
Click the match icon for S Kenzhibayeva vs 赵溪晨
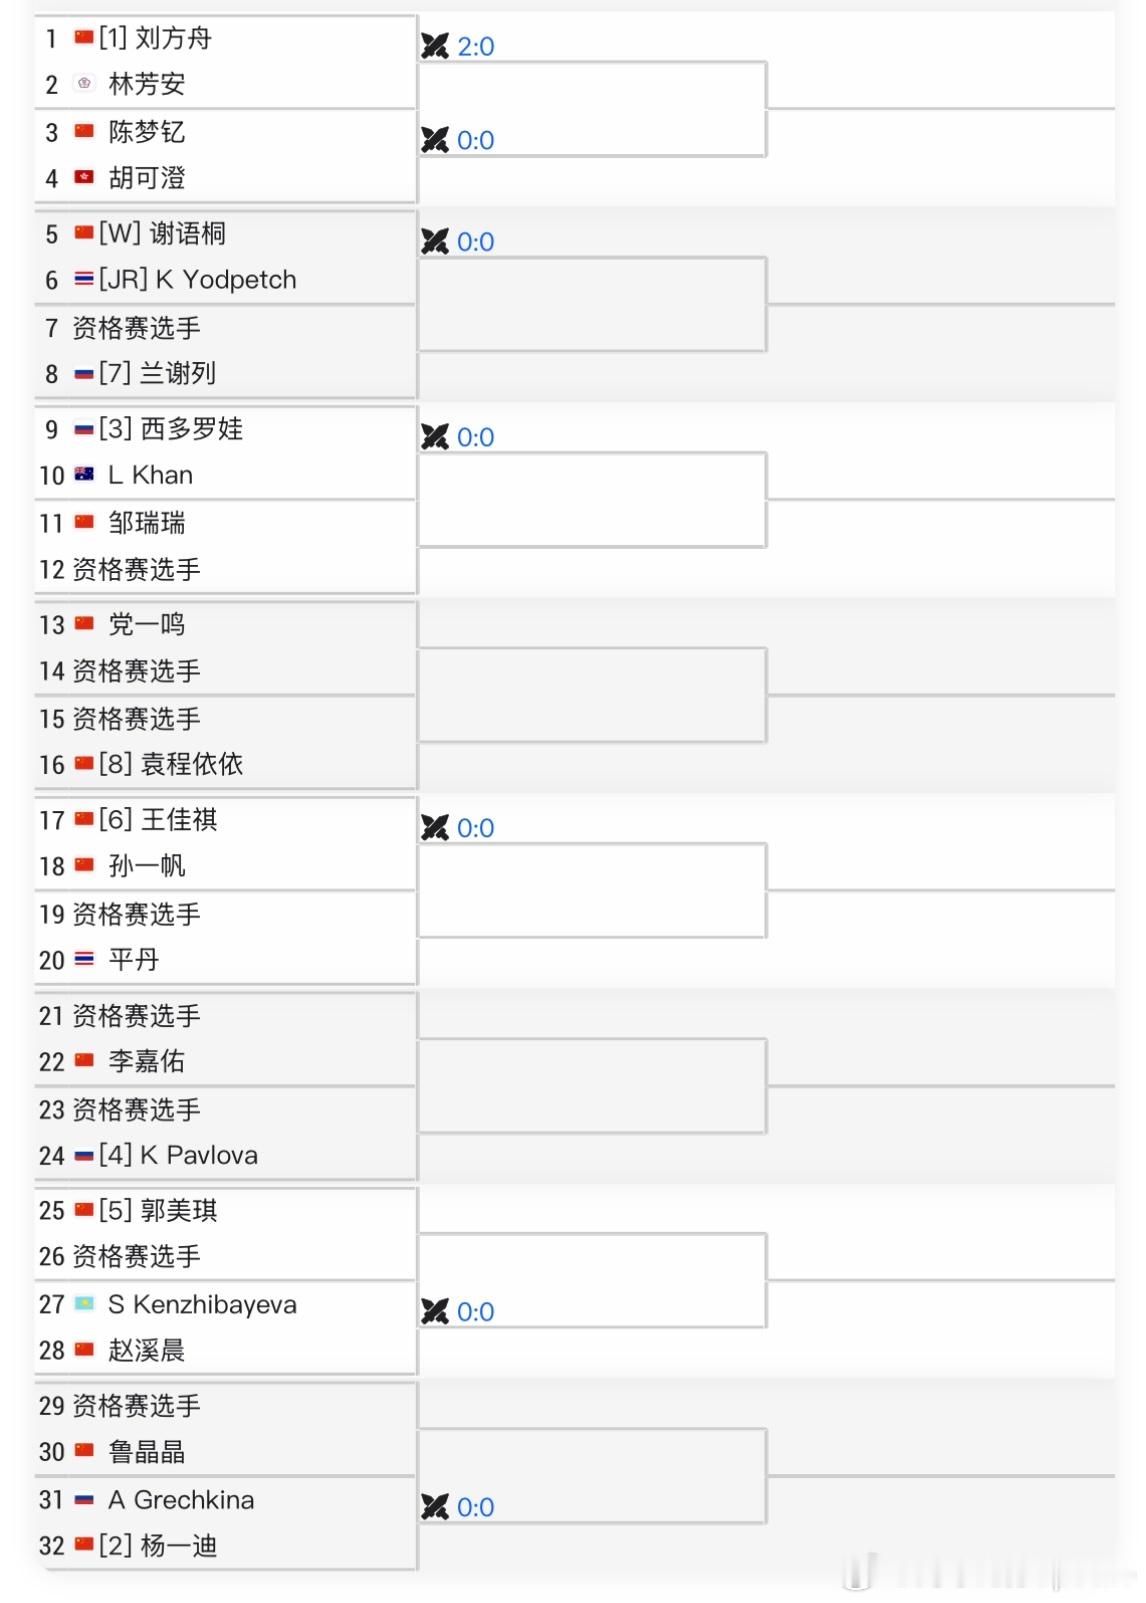point(435,1311)
